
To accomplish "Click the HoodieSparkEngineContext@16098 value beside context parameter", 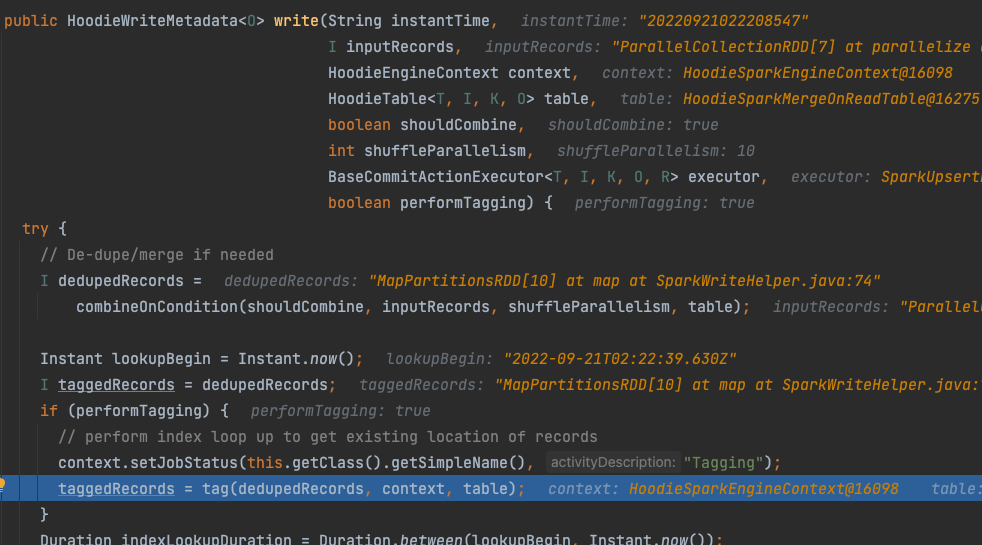I will 817,73.
